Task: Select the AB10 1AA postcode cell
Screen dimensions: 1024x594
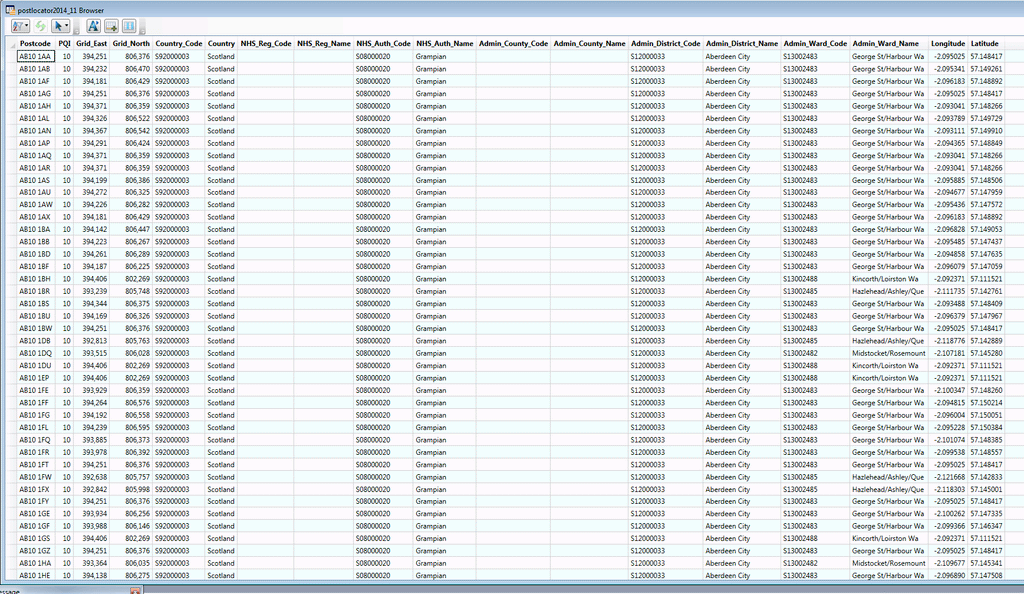Action: pos(35,56)
